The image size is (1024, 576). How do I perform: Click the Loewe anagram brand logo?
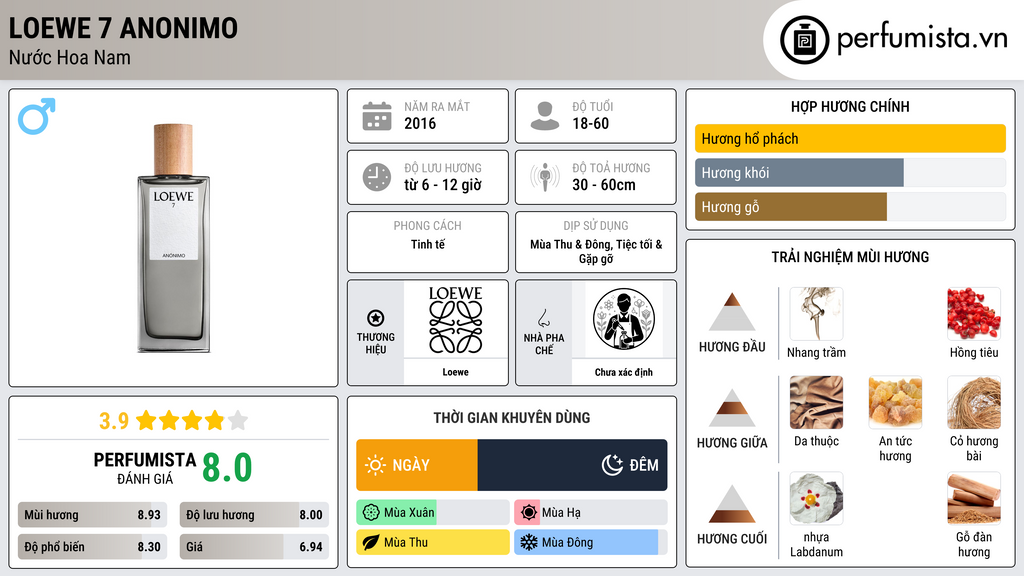pos(455,320)
